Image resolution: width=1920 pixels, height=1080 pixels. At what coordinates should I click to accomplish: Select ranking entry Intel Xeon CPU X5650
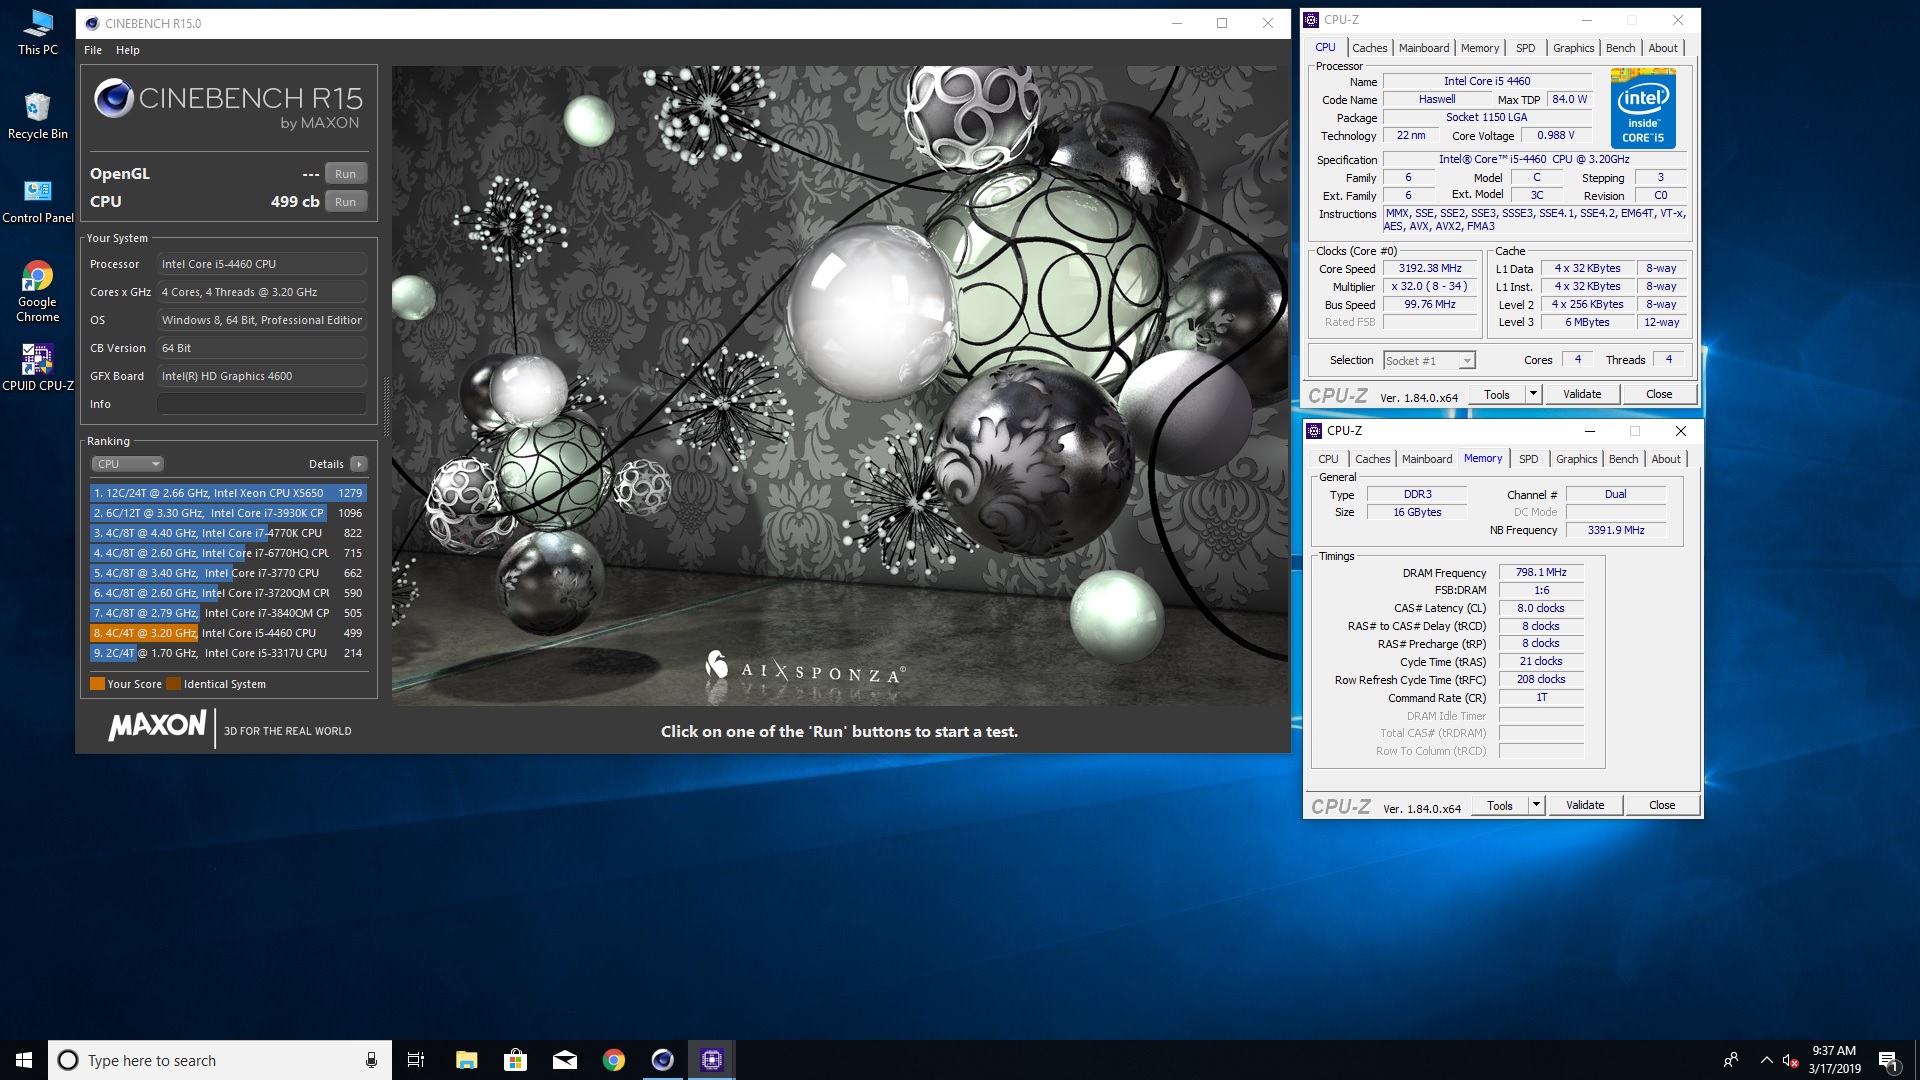228,493
